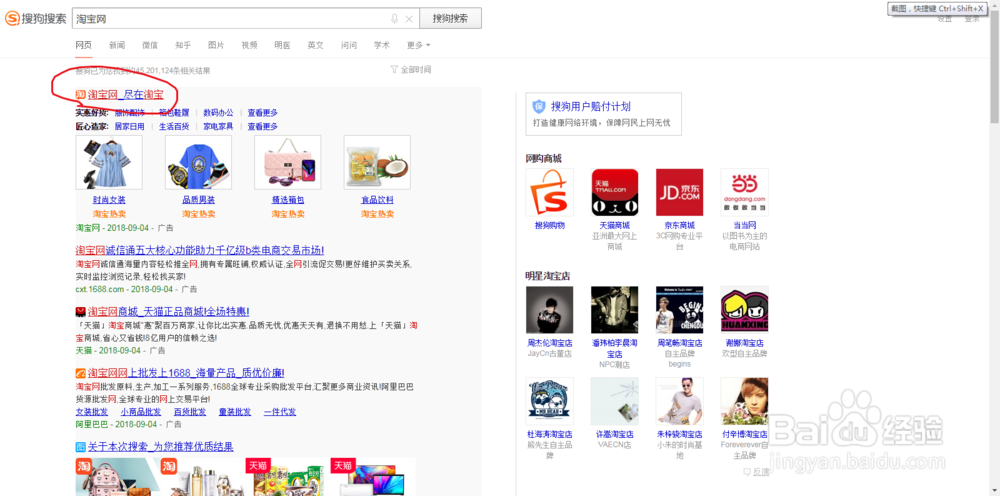Image resolution: width=1000 pixels, height=496 pixels.
Task: Switch to the 新闻 tab
Action: click(117, 45)
